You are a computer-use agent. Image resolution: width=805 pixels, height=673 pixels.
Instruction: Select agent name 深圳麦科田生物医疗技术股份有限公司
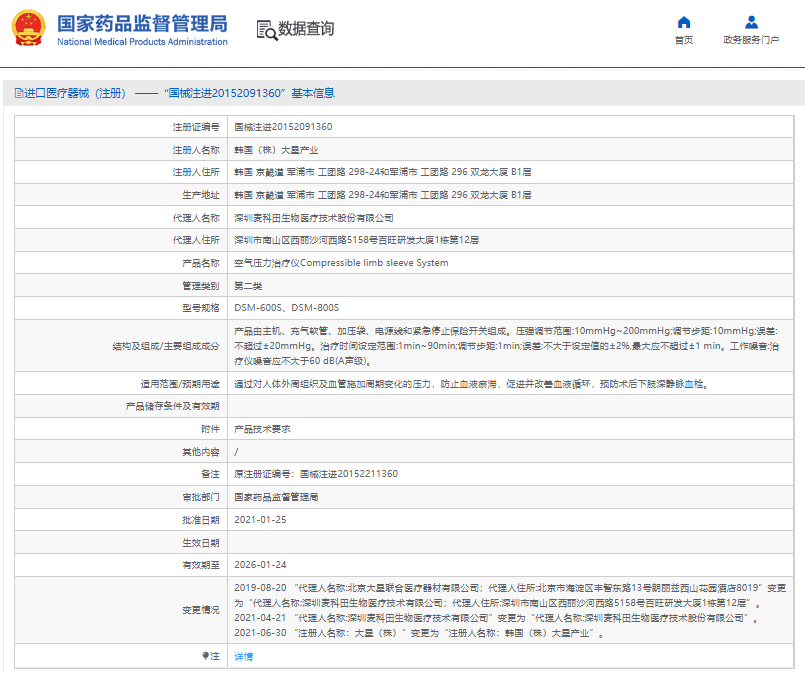(x=314, y=218)
